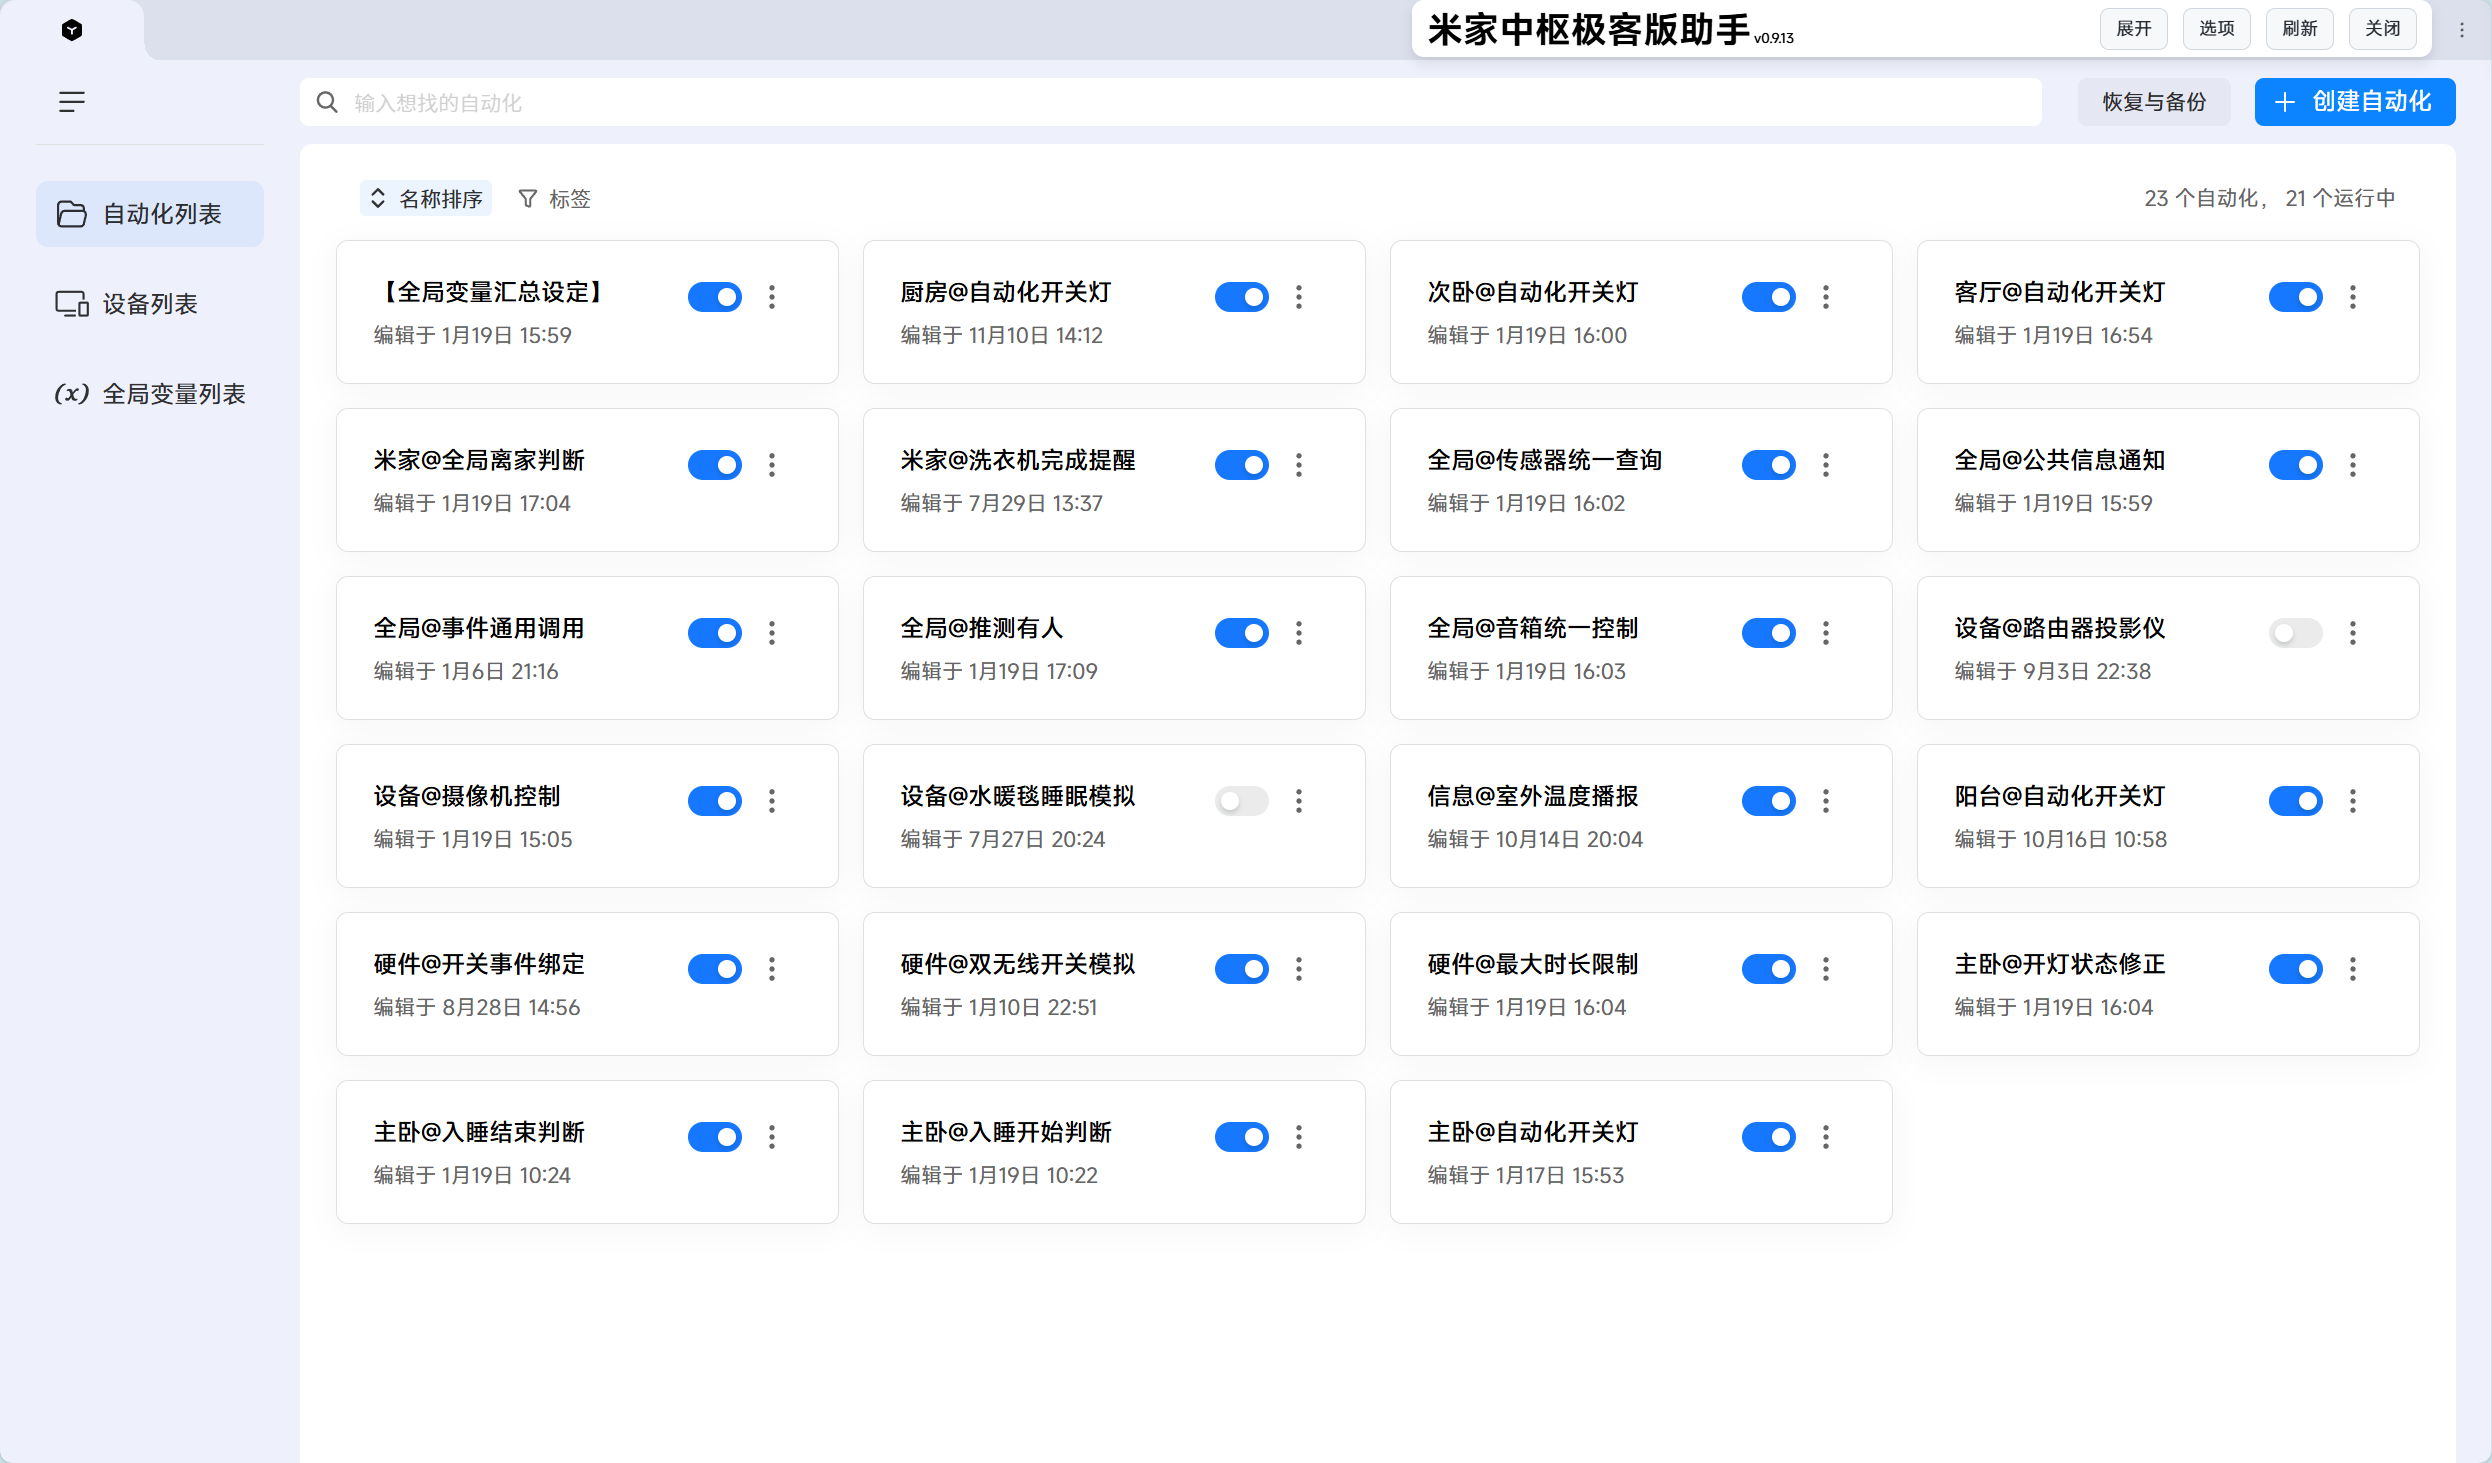Click the search magnifier icon

click(326, 102)
